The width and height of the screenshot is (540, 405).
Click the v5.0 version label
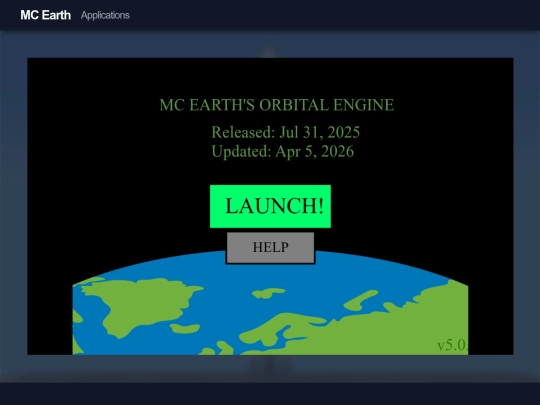453,345
